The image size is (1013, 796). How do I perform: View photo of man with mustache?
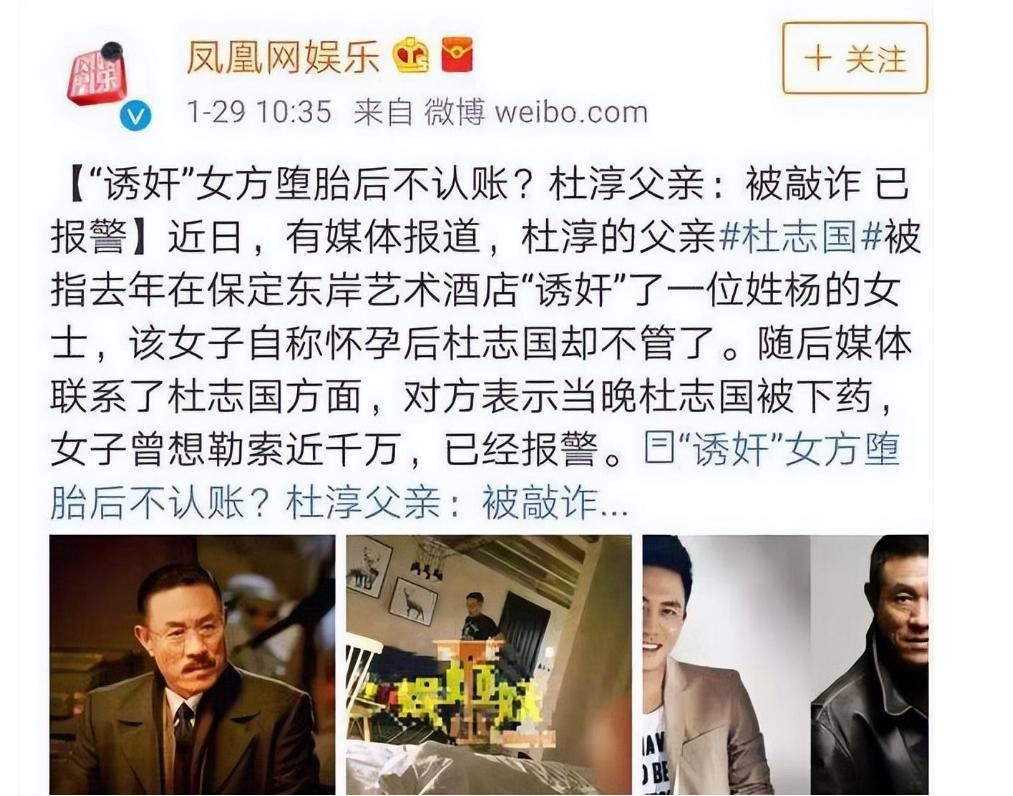pyautogui.click(x=193, y=665)
